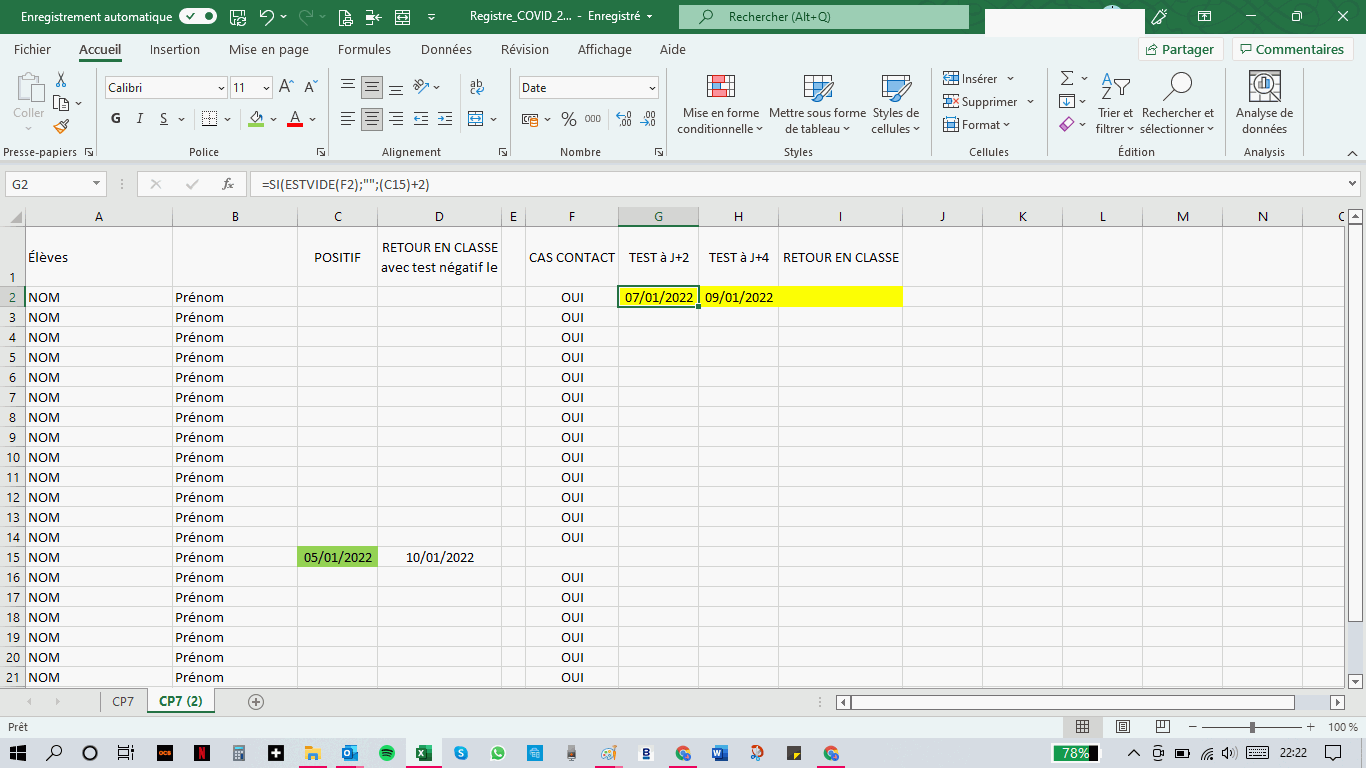Click the Italic formatting icon
This screenshot has width=1366, height=768.
click(139, 119)
